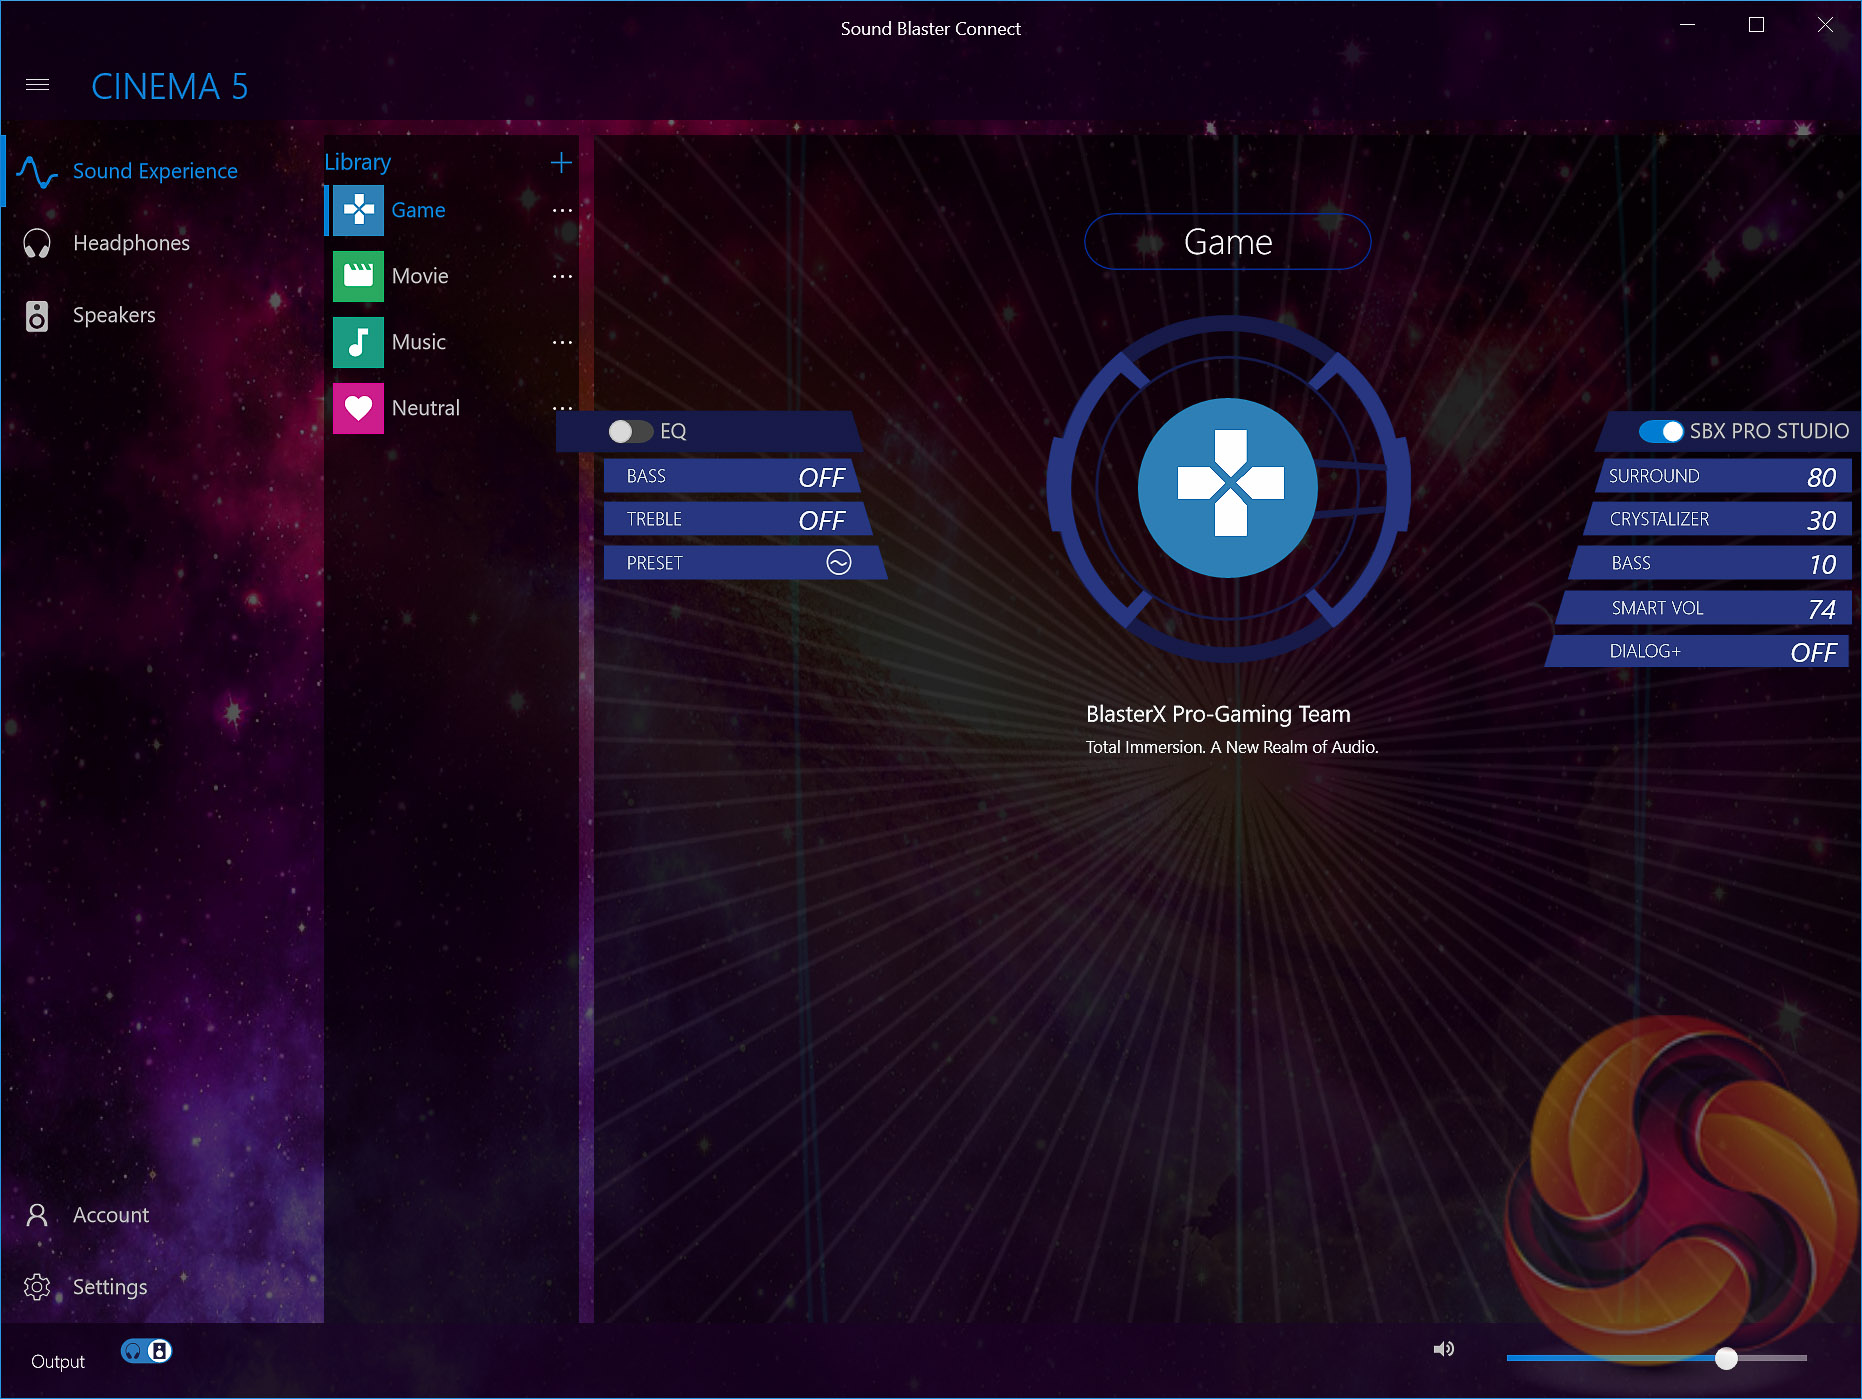Adjust the Smart Vol value 74
This screenshot has height=1399, width=1862.
[x=1822, y=609]
